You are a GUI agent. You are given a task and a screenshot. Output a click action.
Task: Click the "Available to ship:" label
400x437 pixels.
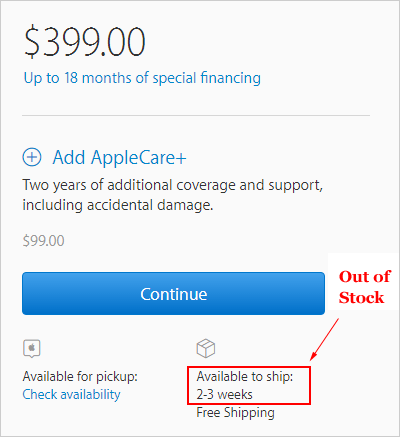click(245, 376)
